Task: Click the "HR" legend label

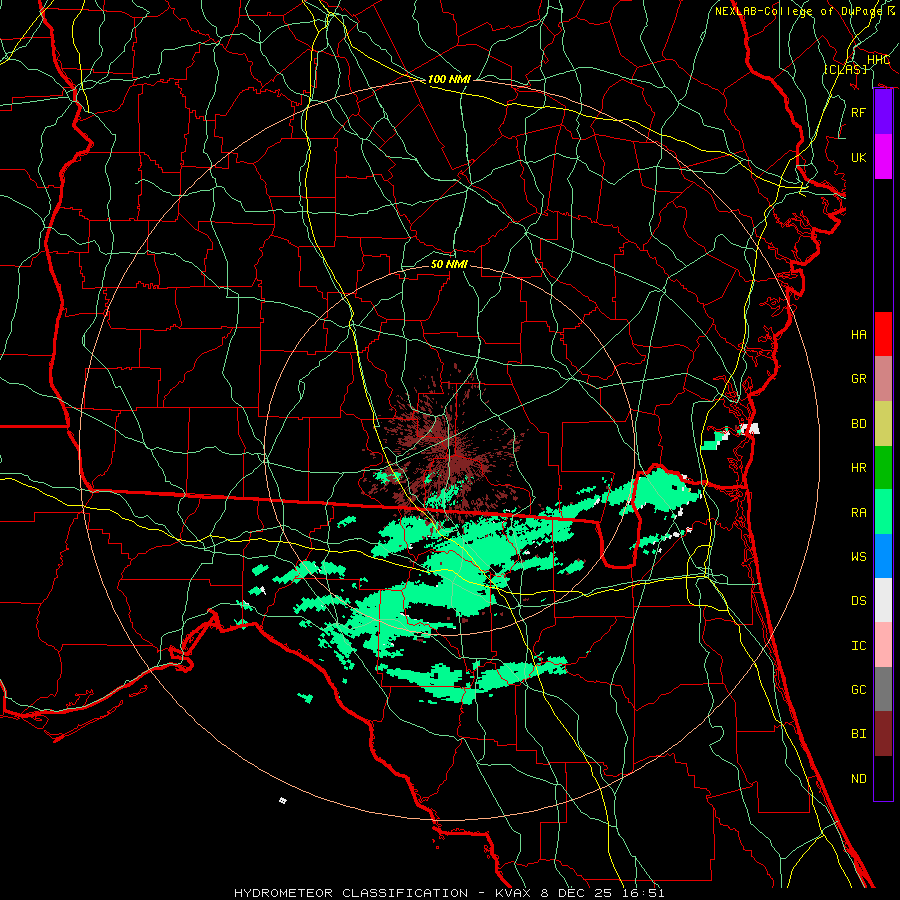Action: click(x=859, y=468)
